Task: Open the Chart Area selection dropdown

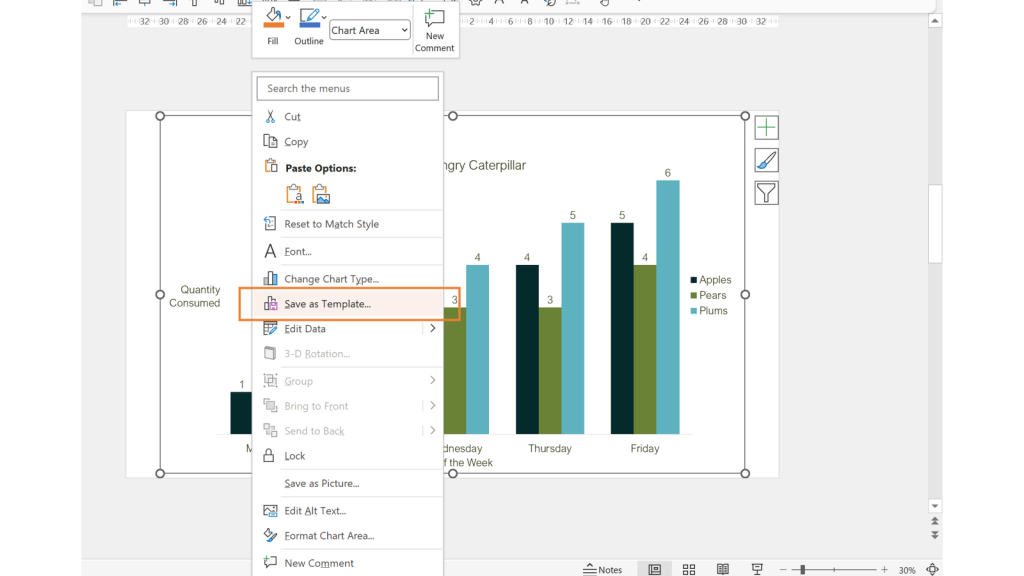Action: tap(369, 30)
